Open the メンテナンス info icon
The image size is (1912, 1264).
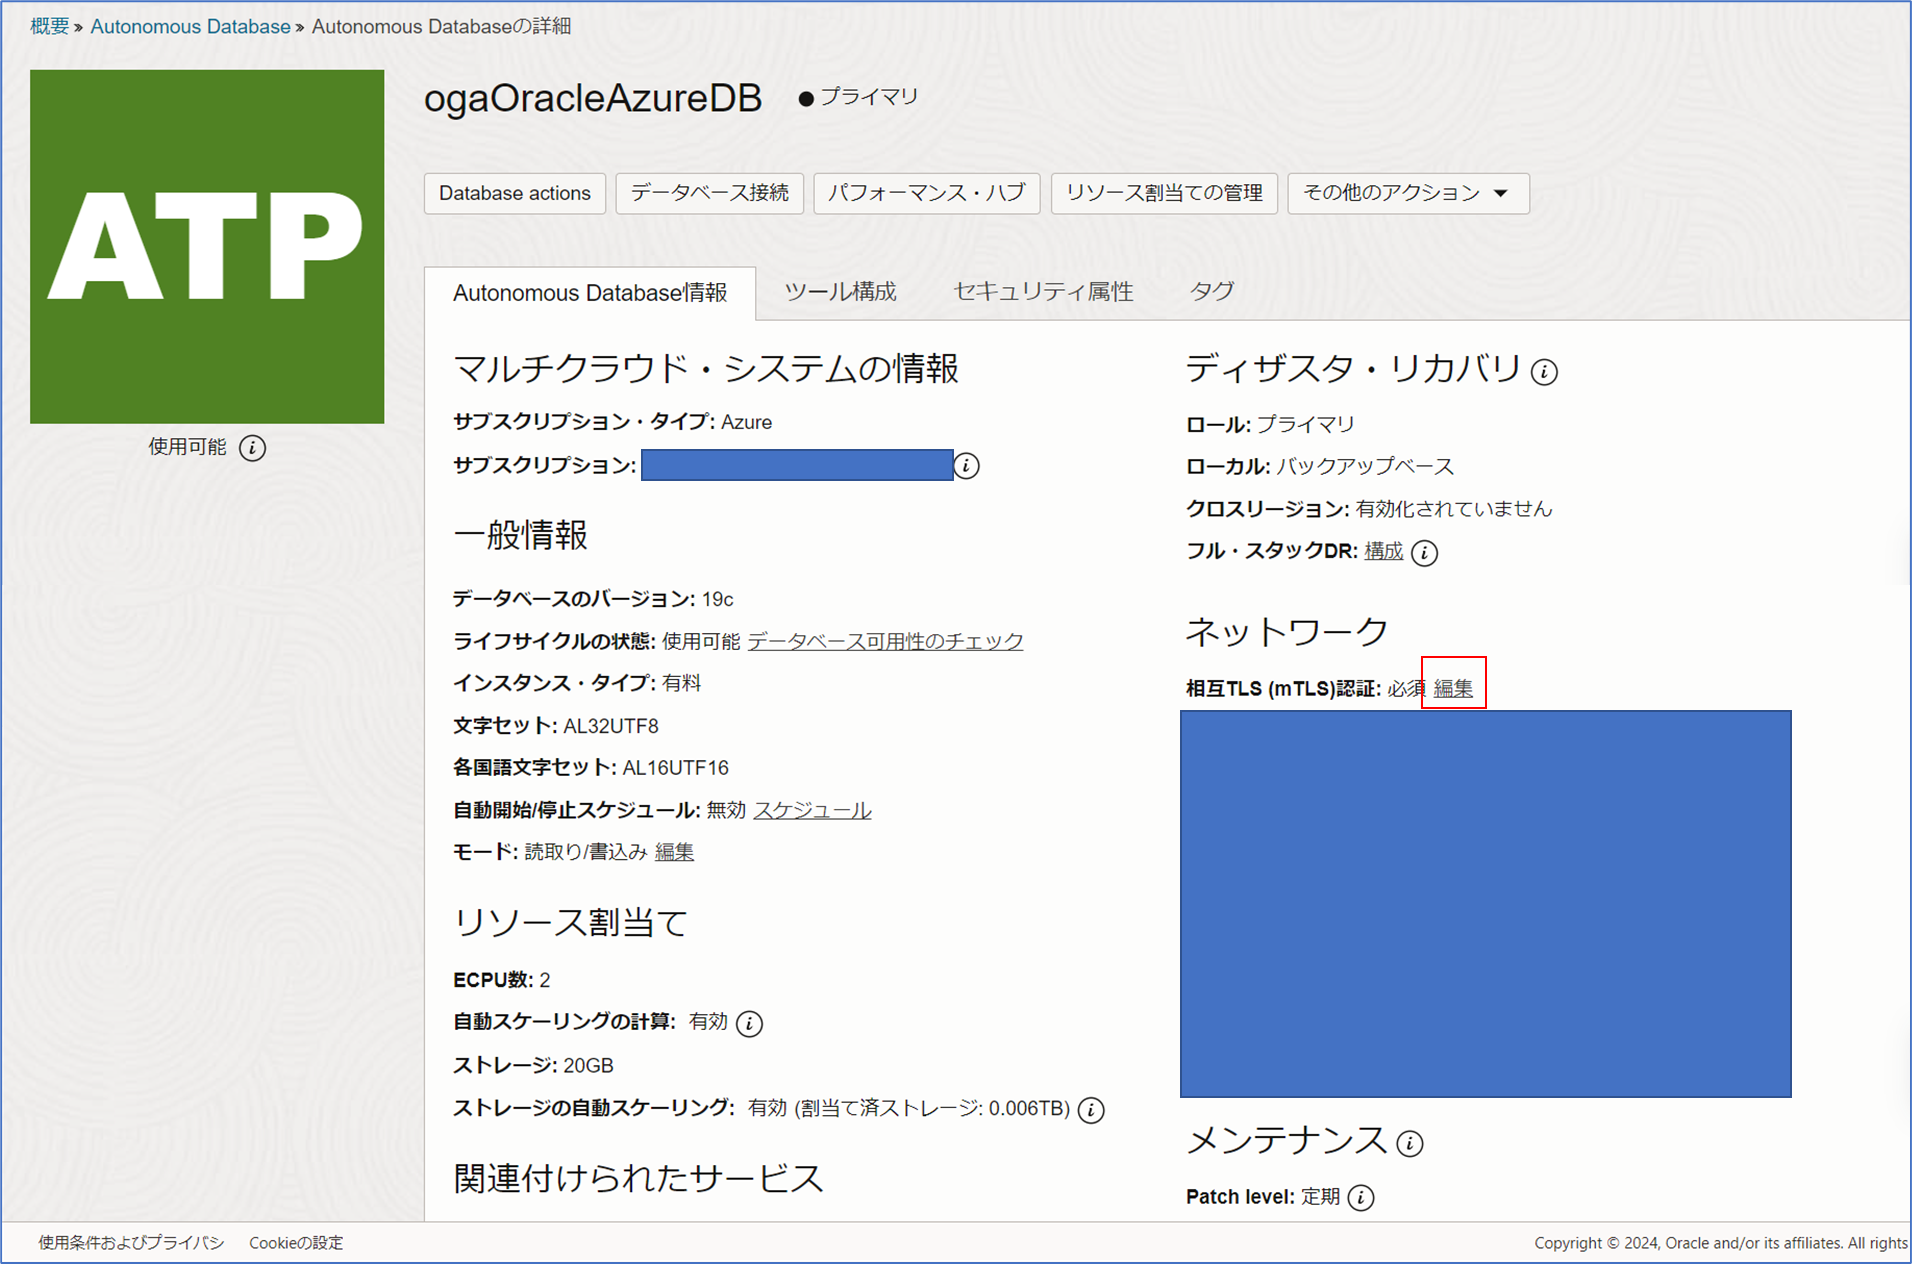point(1410,1143)
